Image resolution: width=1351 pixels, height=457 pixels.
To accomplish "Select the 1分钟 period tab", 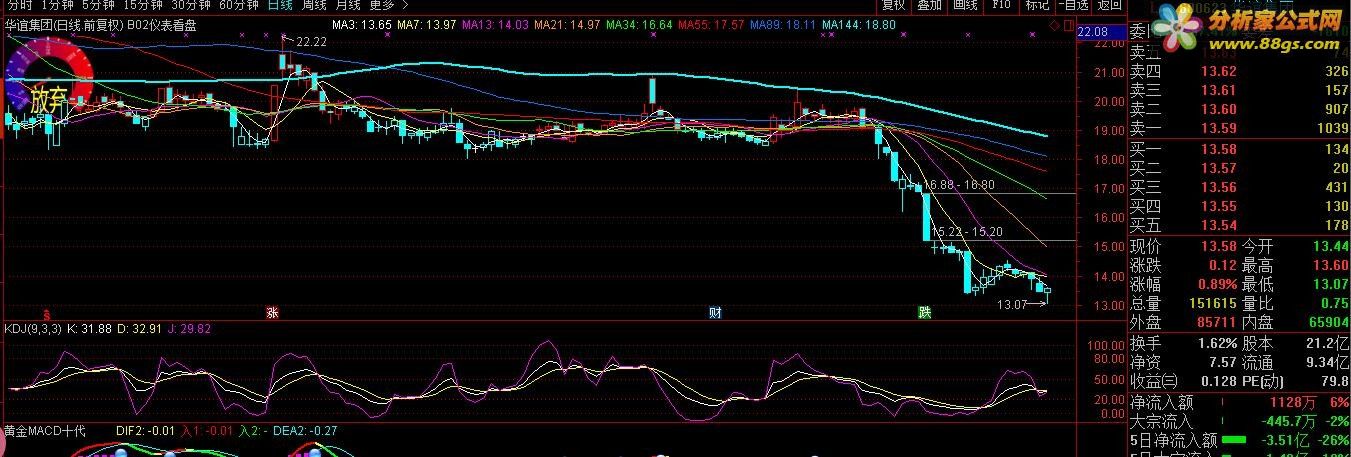I will [58, 5].
